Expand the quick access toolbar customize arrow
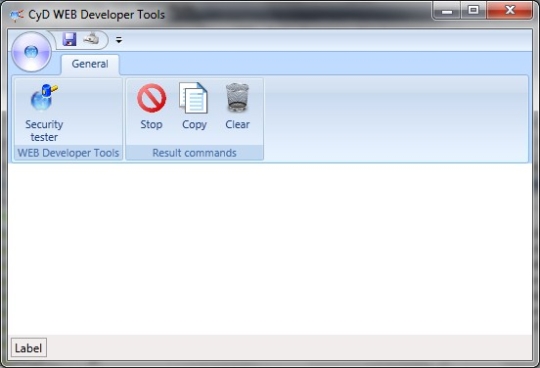This screenshot has width=540, height=368. tap(119, 40)
